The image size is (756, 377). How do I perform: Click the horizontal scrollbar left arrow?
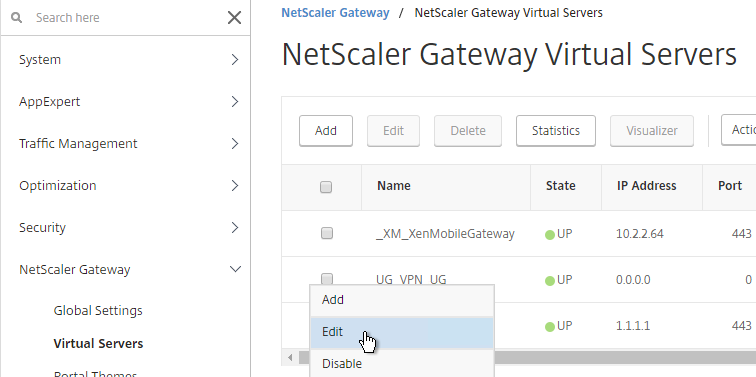point(290,357)
